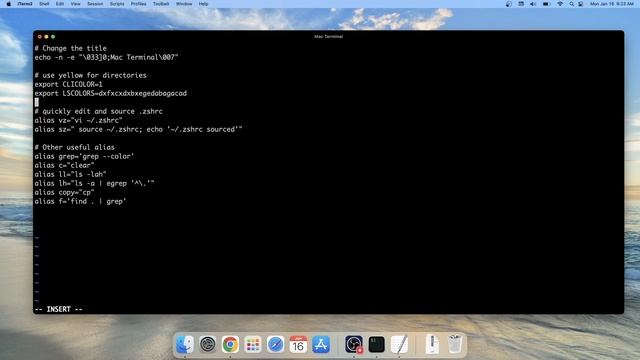Open OBS Studio from the dock

(x=353, y=344)
